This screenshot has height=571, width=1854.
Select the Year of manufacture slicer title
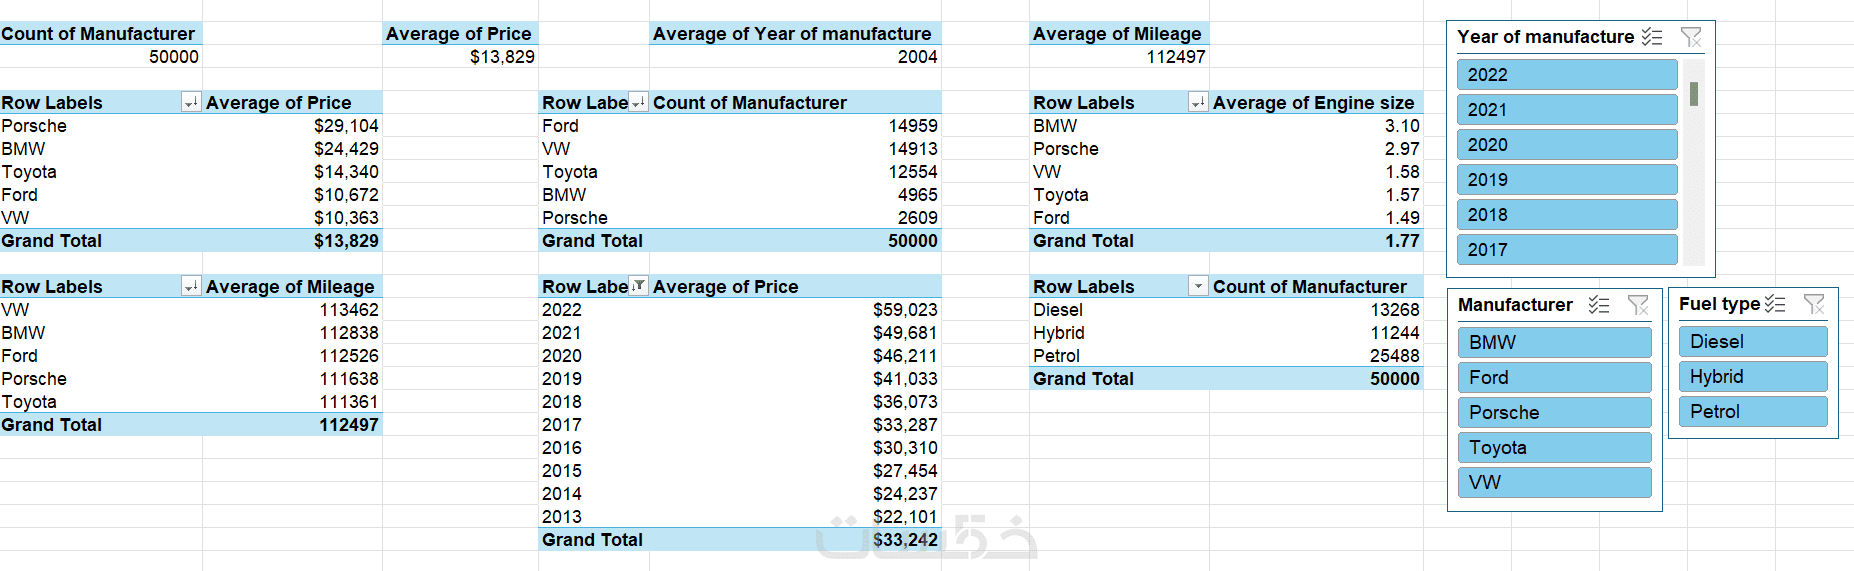(1545, 37)
